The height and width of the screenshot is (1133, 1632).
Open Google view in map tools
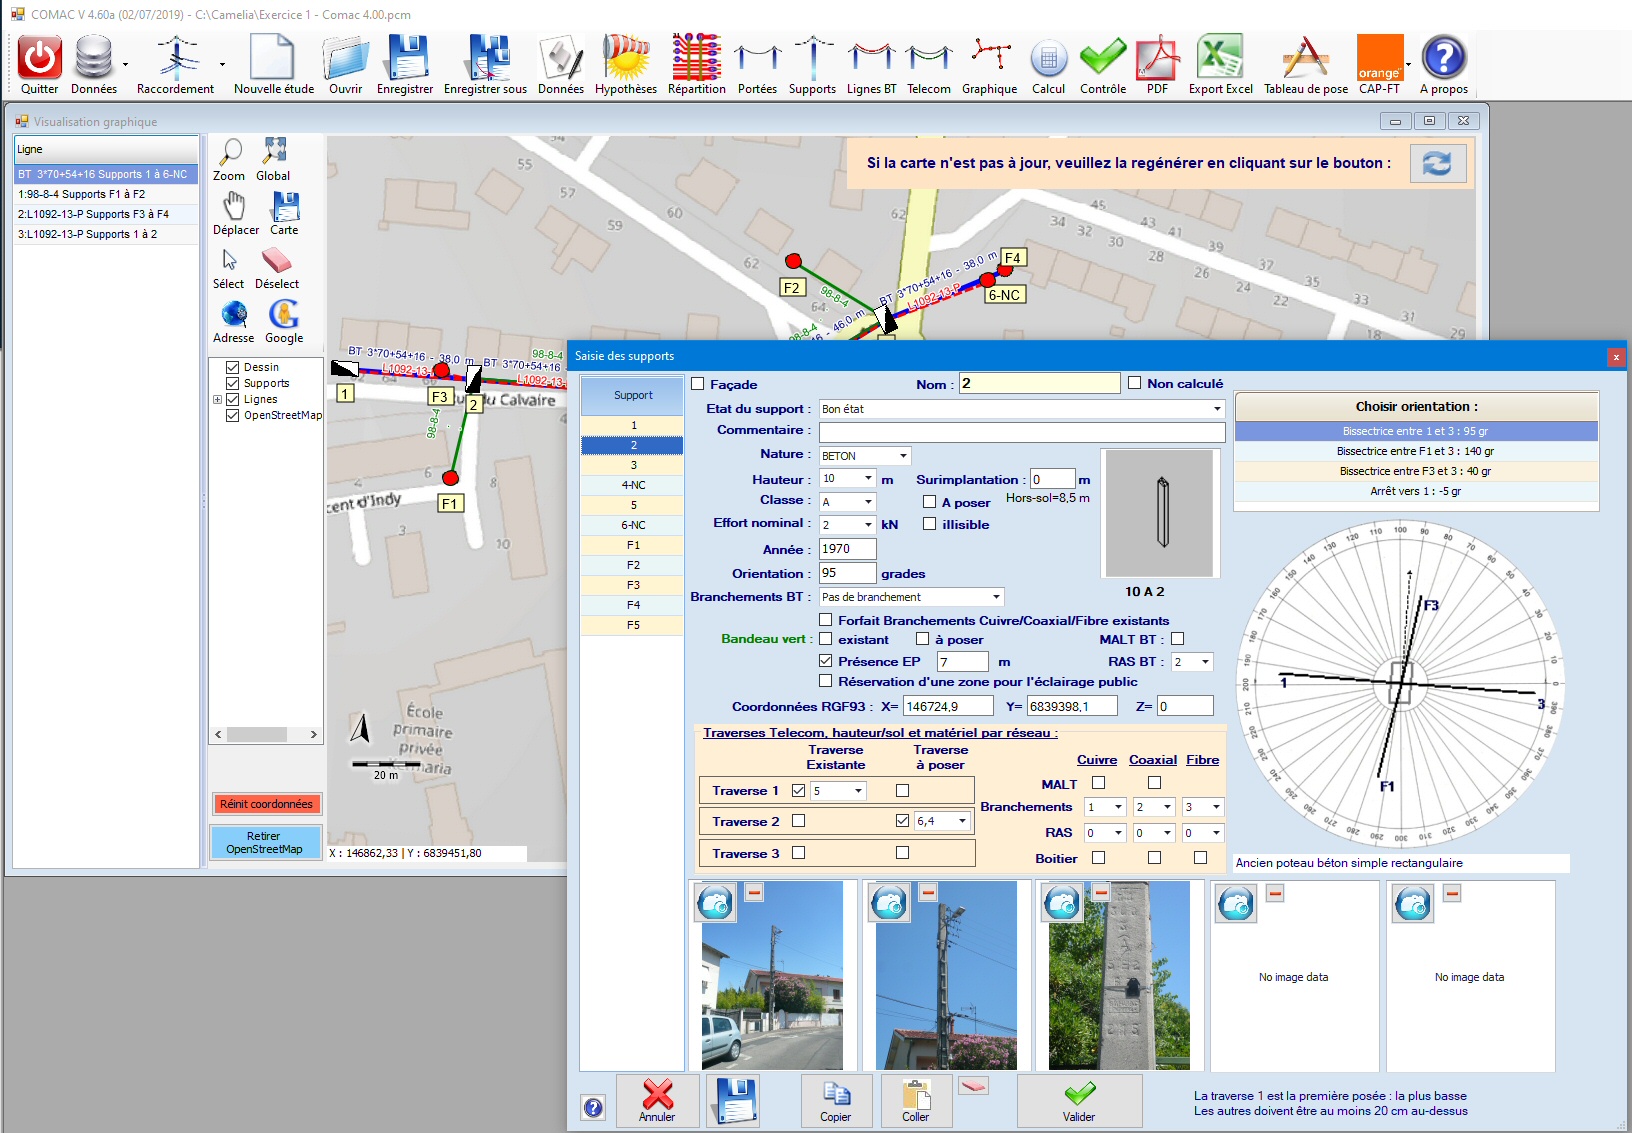click(x=284, y=315)
